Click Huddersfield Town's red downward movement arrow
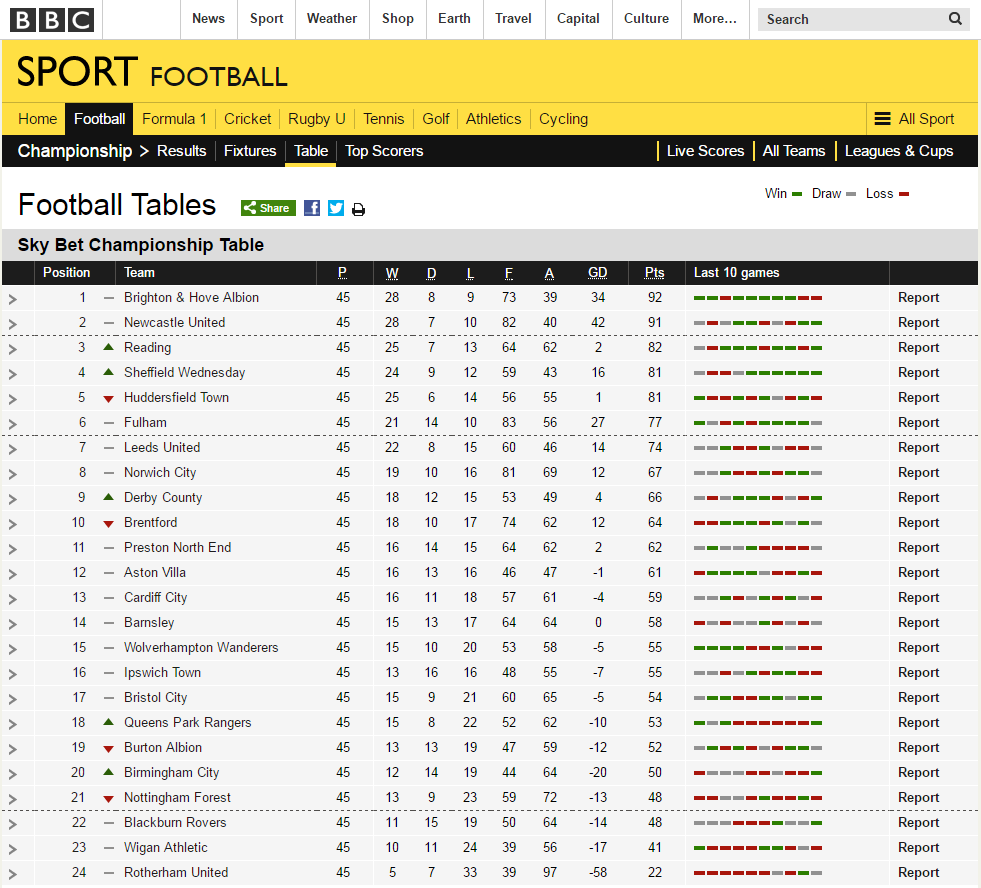This screenshot has width=981, height=888. (108, 399)
